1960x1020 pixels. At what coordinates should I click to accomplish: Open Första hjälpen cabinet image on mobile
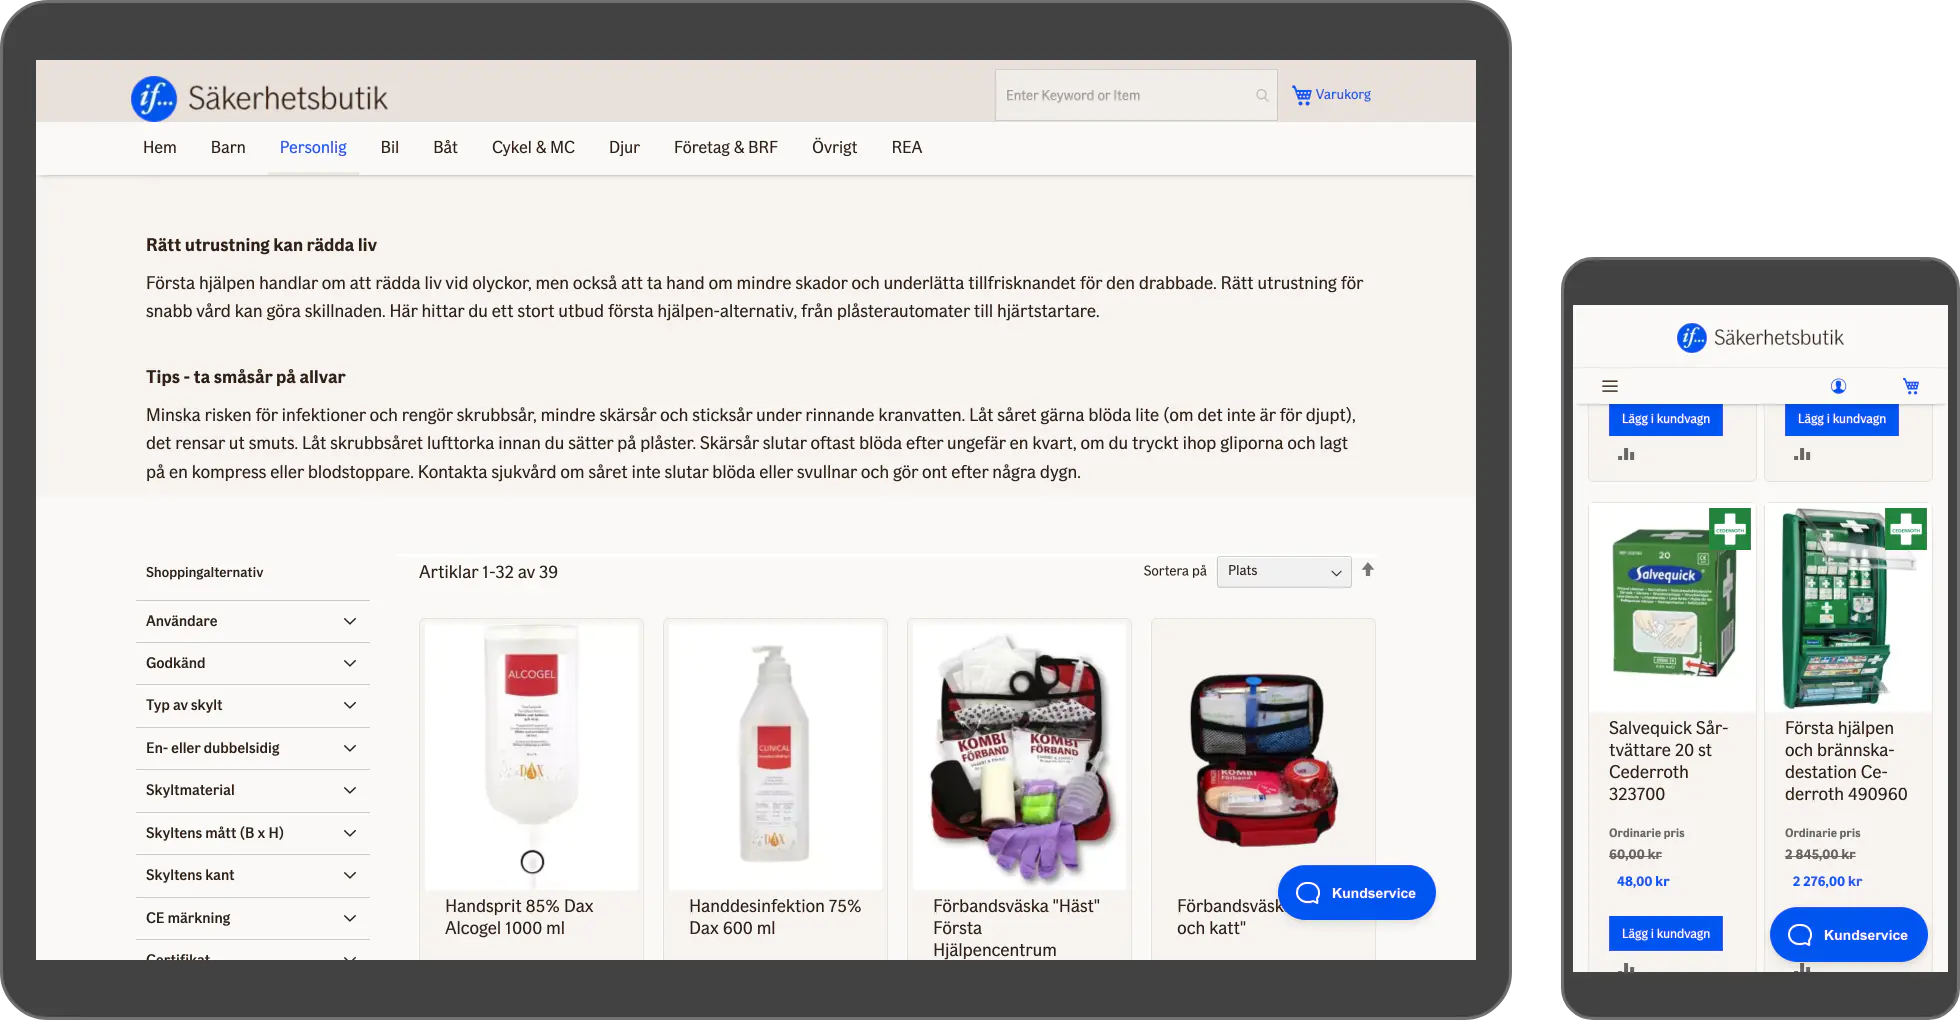[1848, 608]
